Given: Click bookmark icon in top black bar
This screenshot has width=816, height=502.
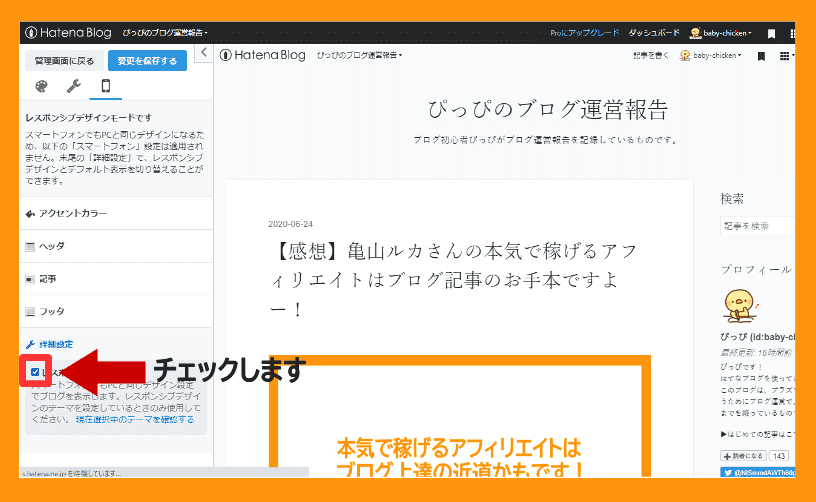Looking at the screenshot, I should 771,34.
